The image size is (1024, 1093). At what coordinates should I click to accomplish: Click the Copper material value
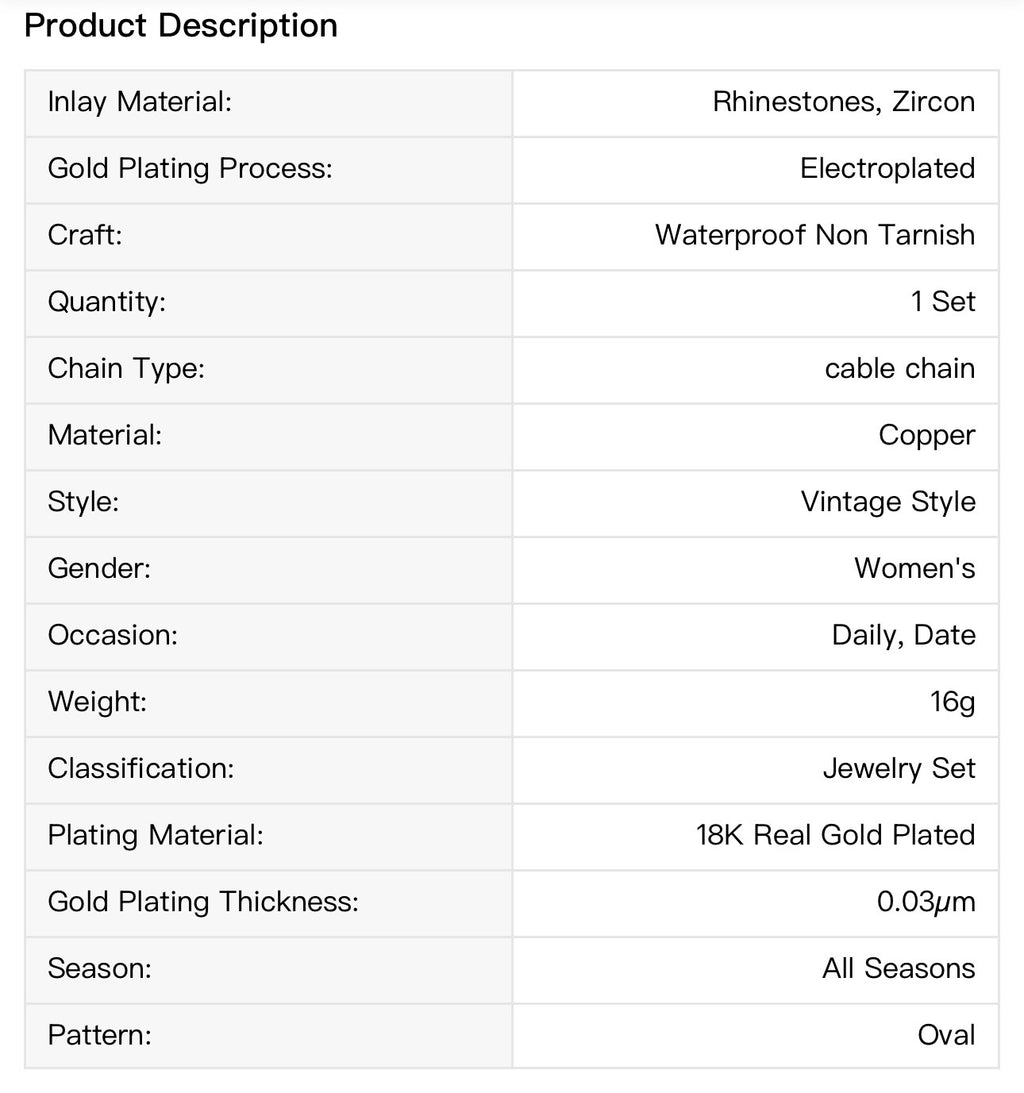tap(927, 436)
